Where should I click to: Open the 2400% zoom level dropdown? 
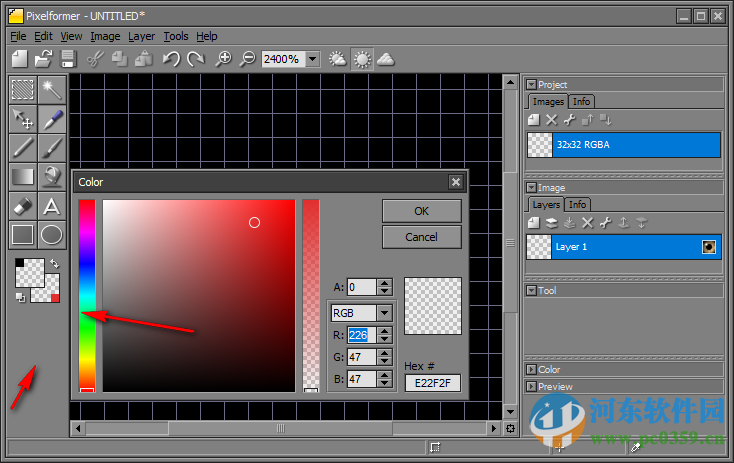click(x=312, y=59)
